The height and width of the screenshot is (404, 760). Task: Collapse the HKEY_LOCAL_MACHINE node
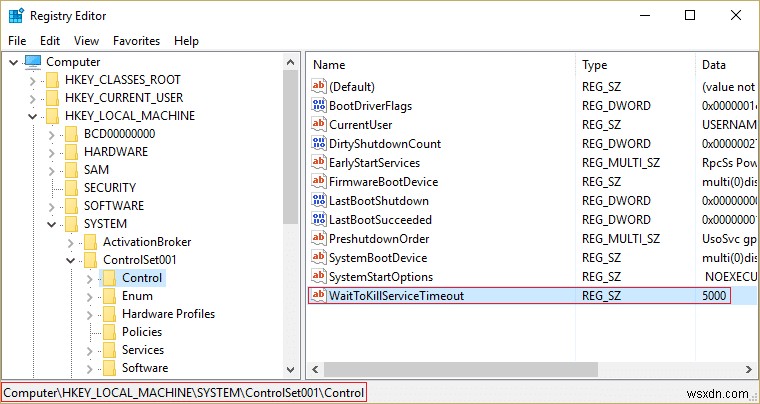click(x=33, y=116)
